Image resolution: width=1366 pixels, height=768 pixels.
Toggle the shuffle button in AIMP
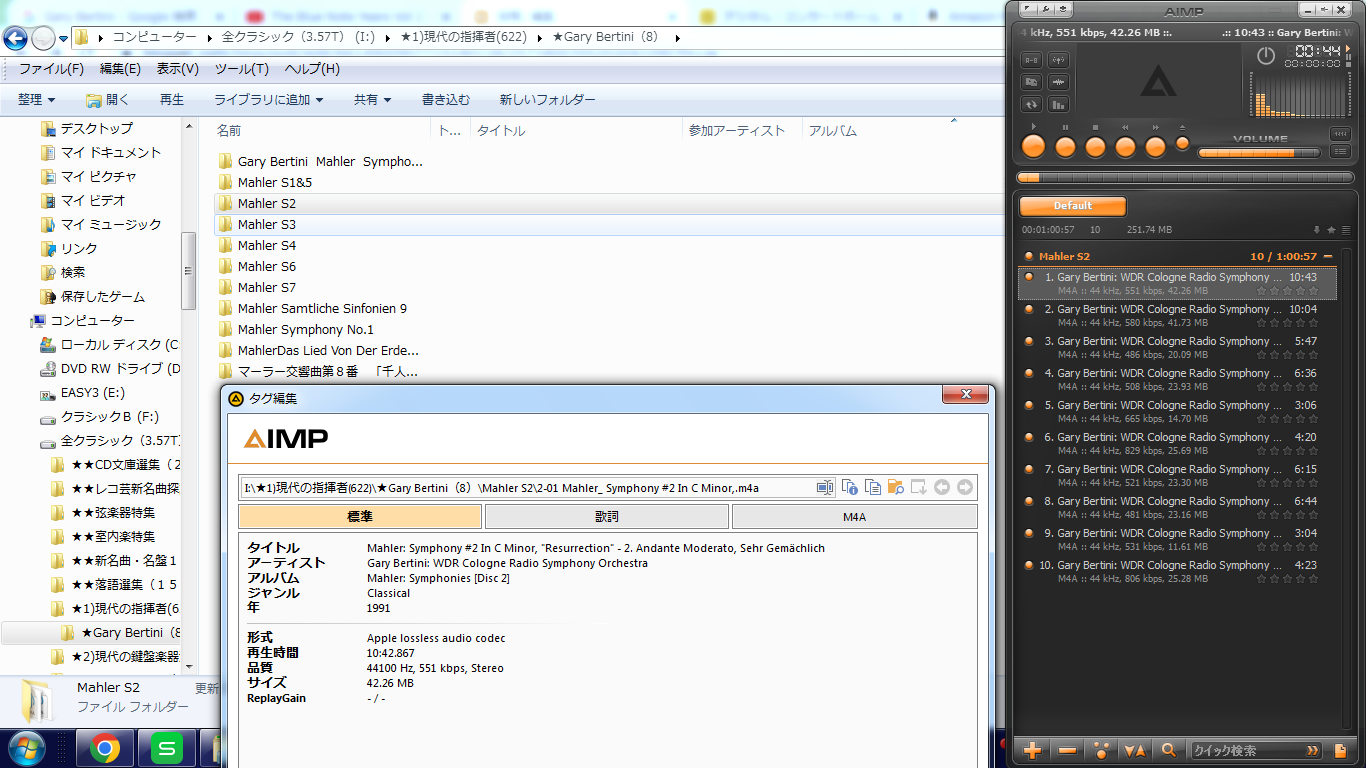coord(1032,82)
